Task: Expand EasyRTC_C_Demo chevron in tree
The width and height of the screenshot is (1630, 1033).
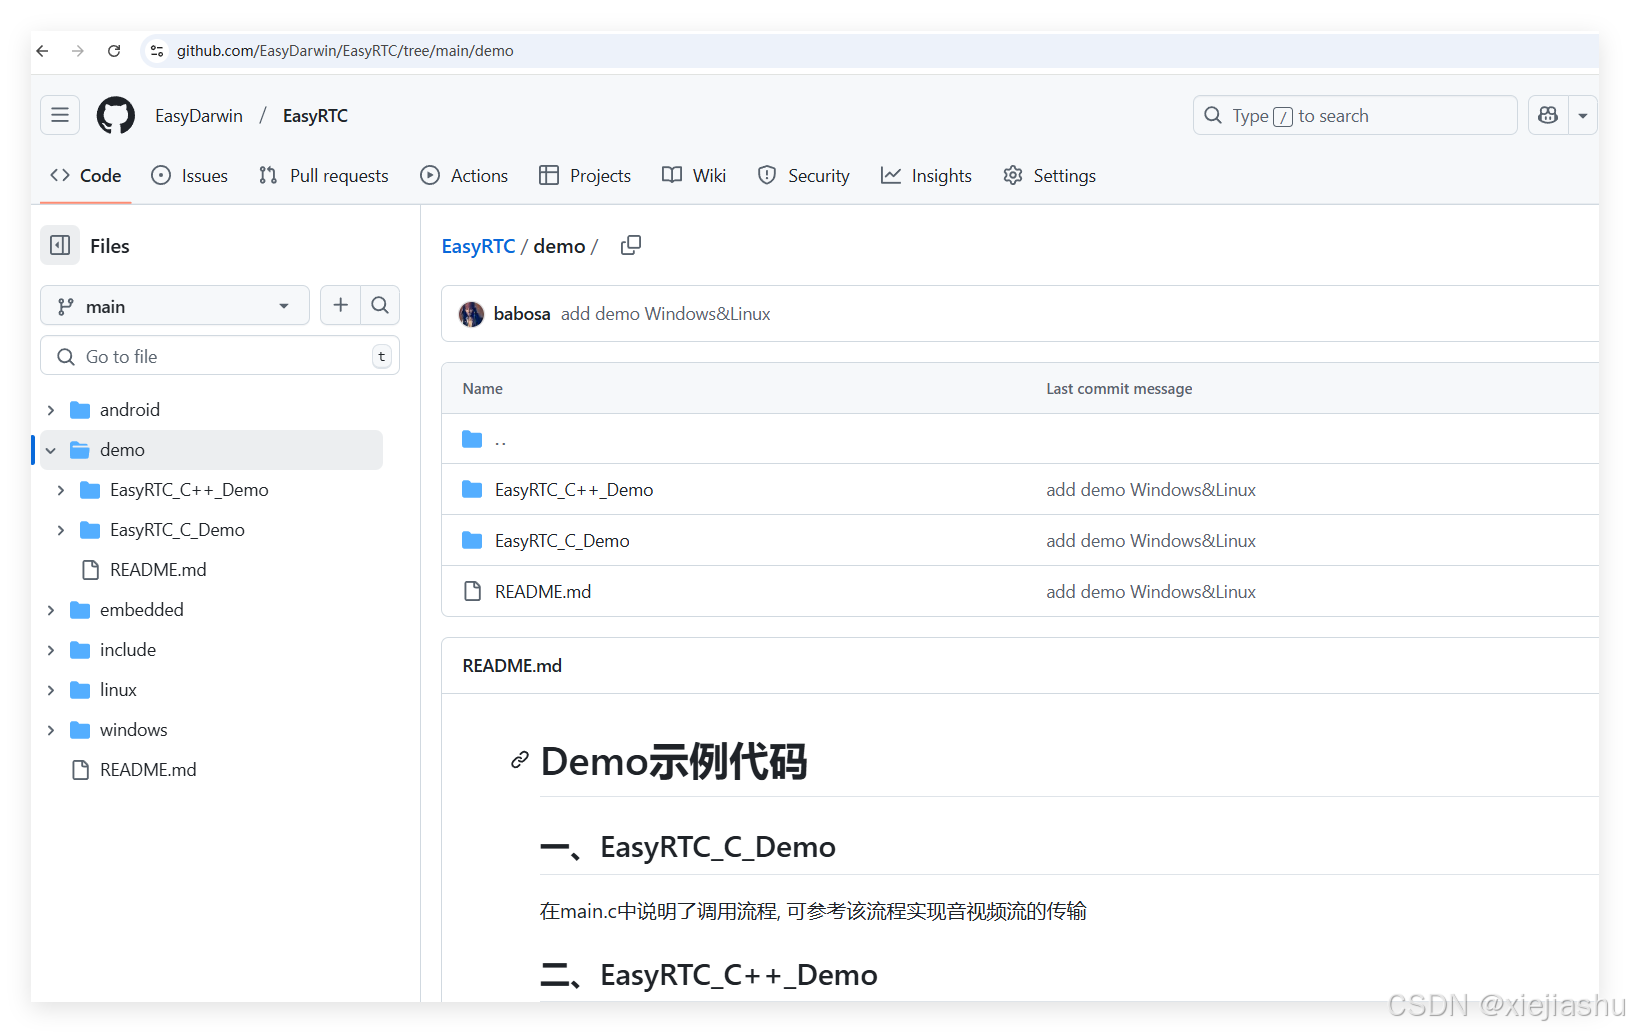Action: pyautogui.click(x=61, y=530)
